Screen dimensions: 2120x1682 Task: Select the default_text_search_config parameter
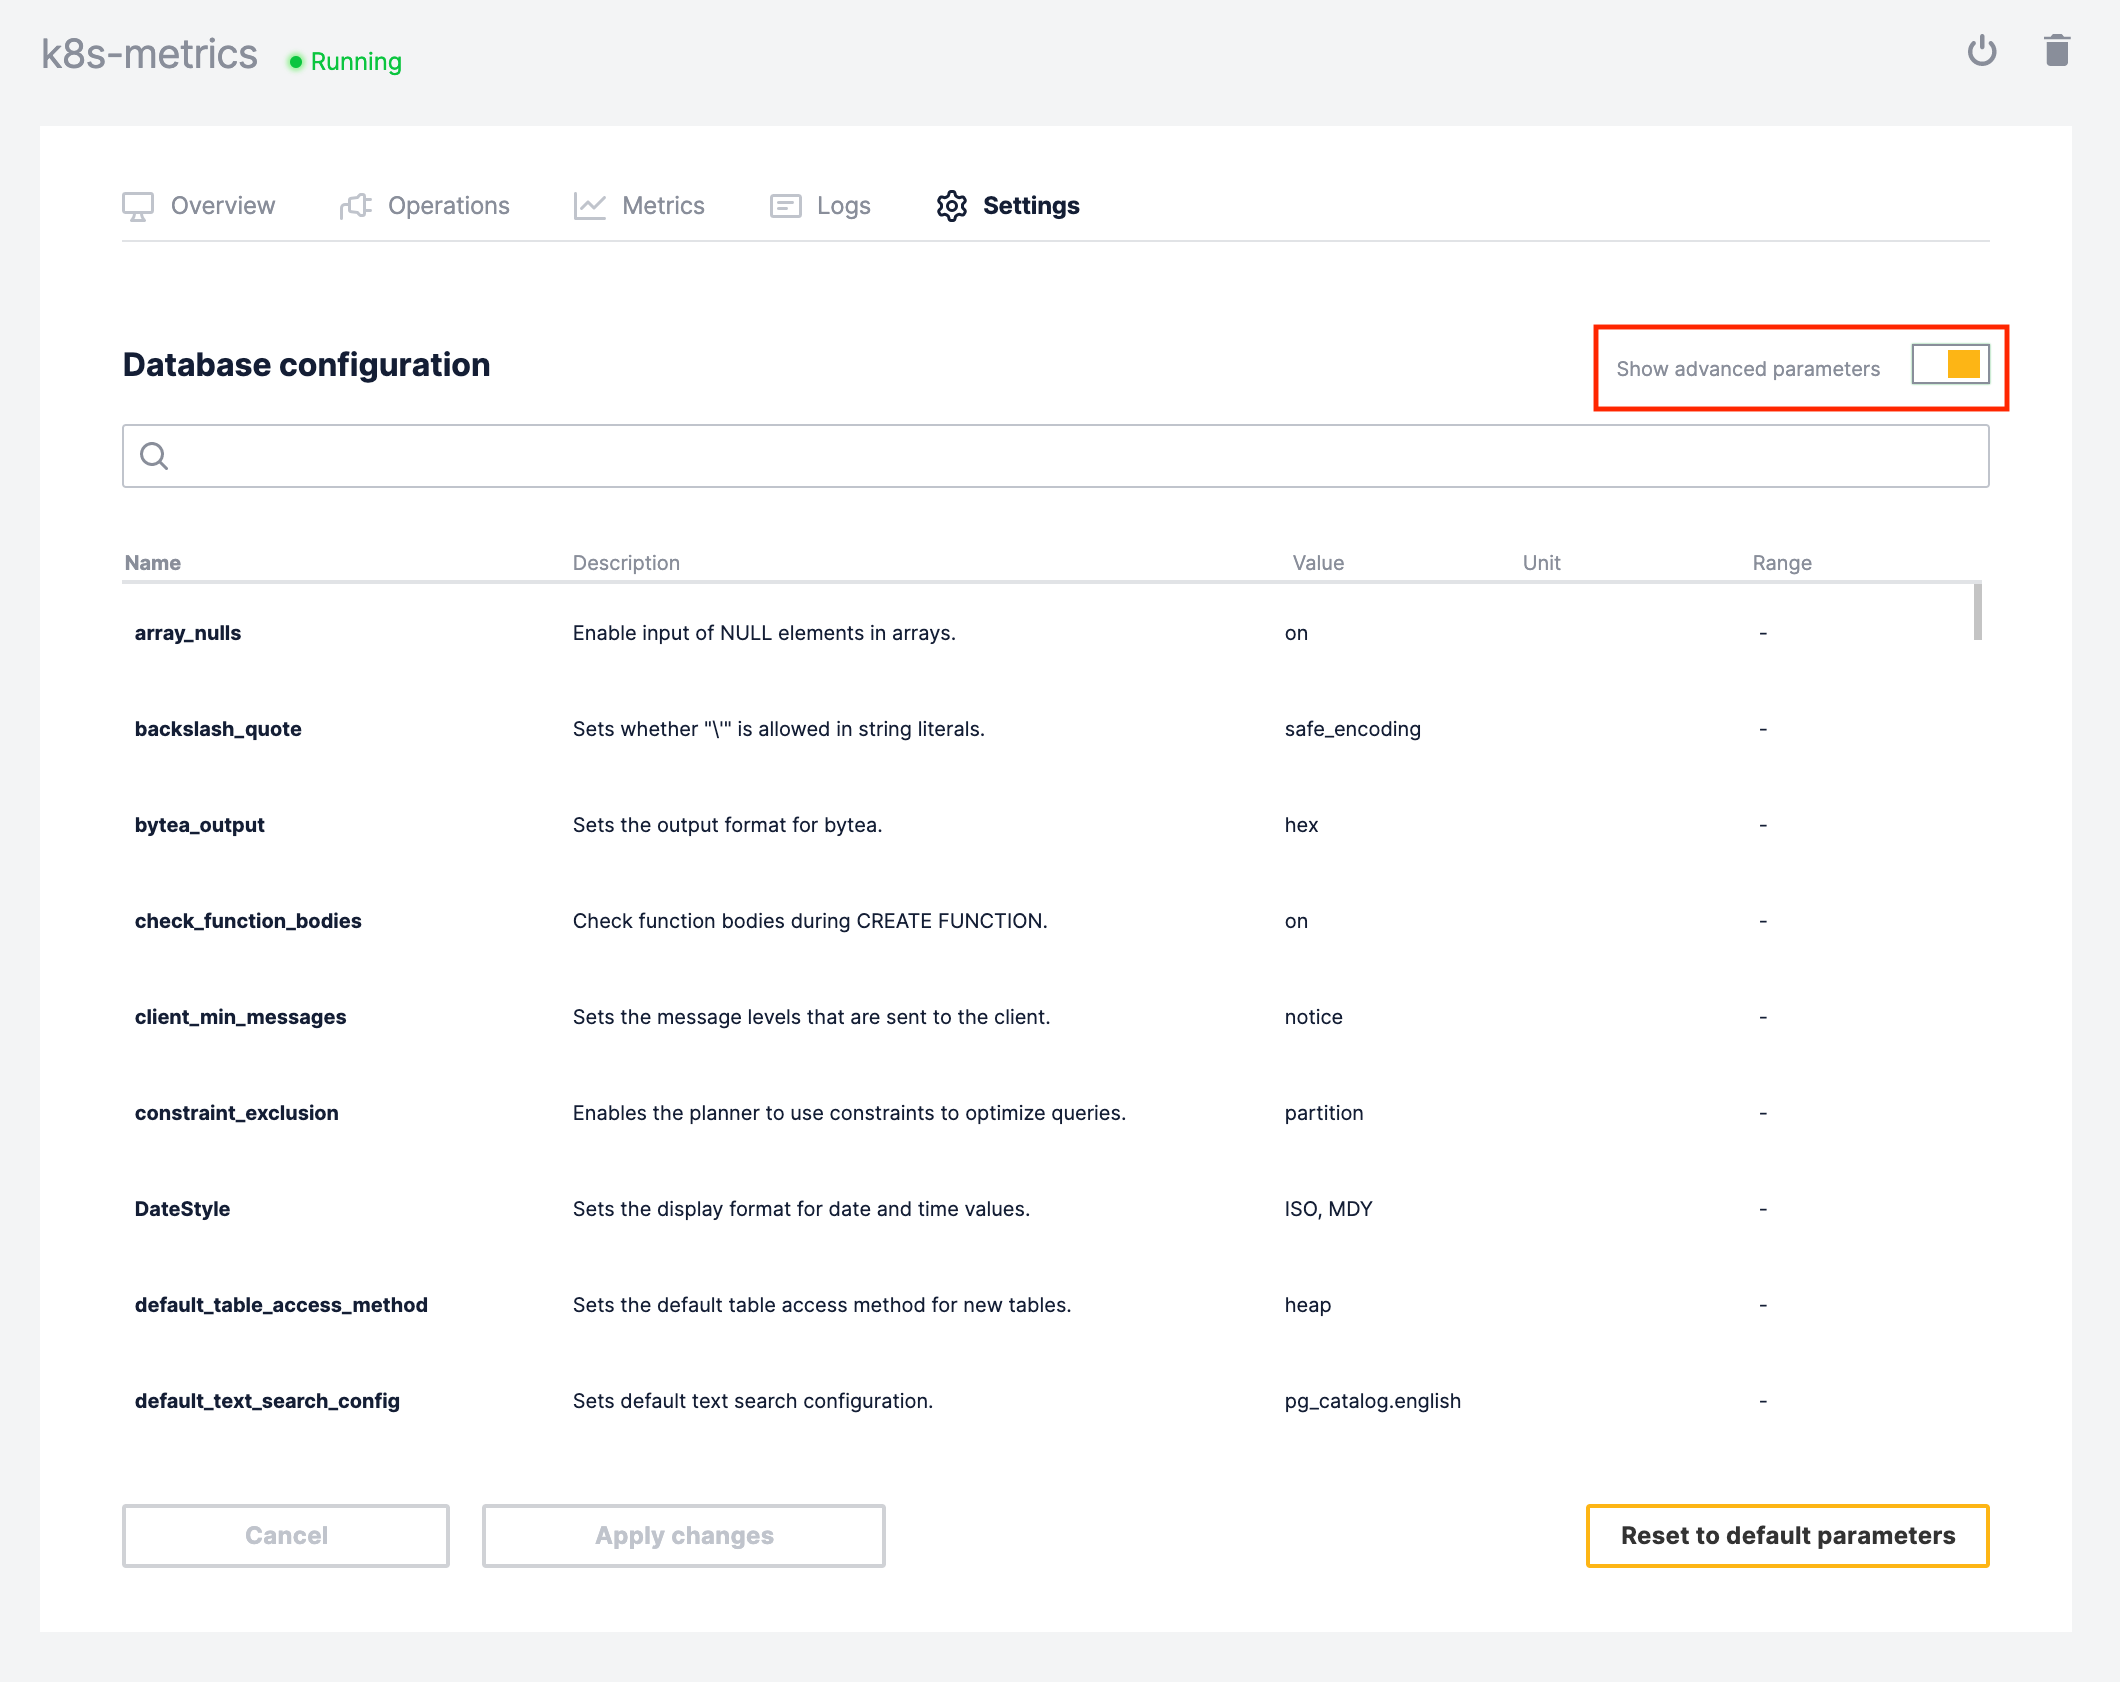click(267, 1401)
